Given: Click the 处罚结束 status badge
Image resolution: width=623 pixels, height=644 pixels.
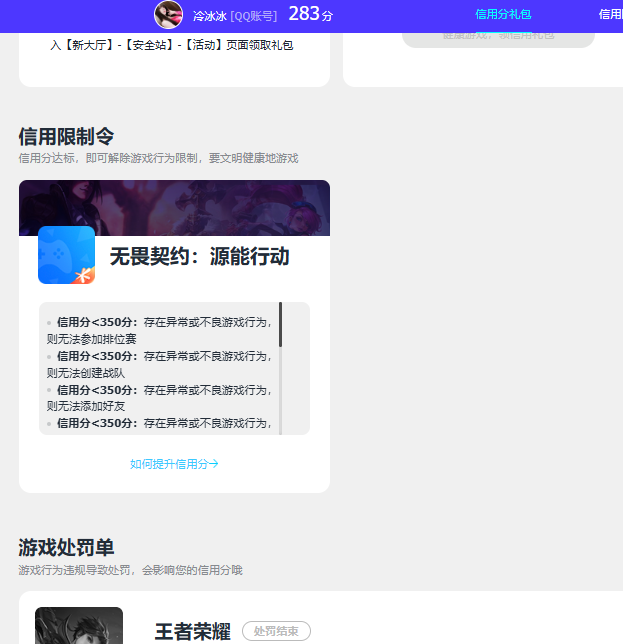Looking at the screenshot, I should point(276,631).
